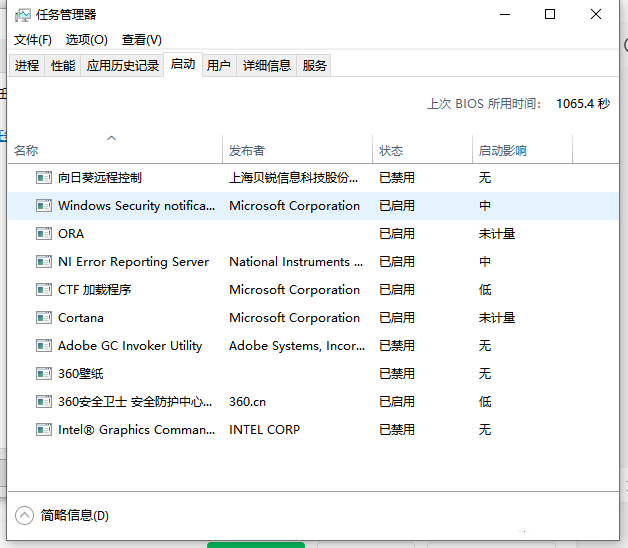The height and width of the screenshot is (548, 628).
Task: Click the Task Manager title bar icon
Action: [x=22, y=15]
